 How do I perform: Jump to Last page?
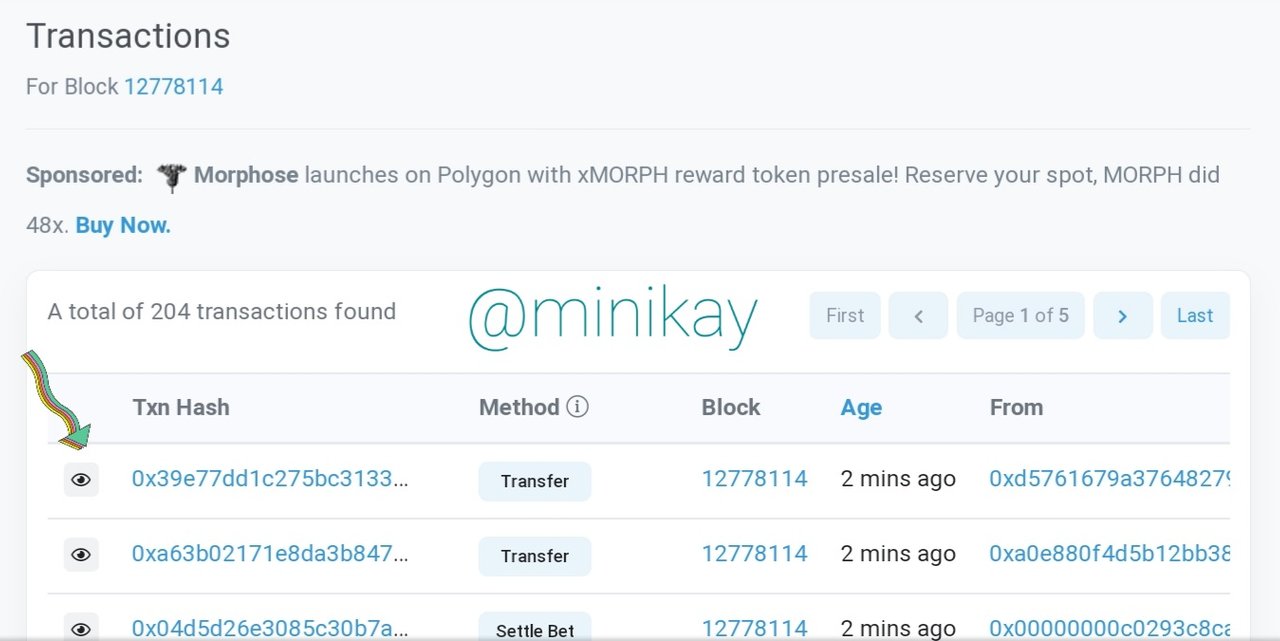click(1195, 316)
